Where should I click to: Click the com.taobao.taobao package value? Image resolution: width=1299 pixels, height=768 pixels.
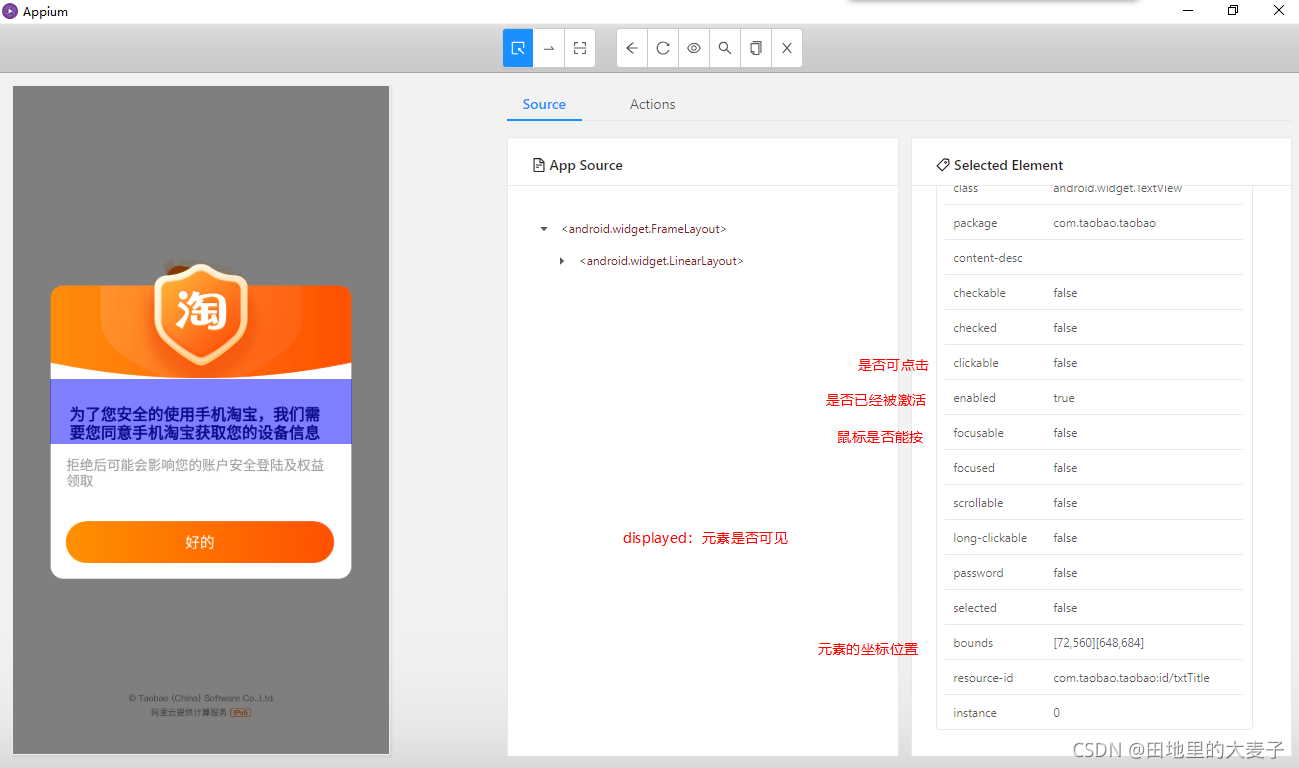(x=1104, y=223)
